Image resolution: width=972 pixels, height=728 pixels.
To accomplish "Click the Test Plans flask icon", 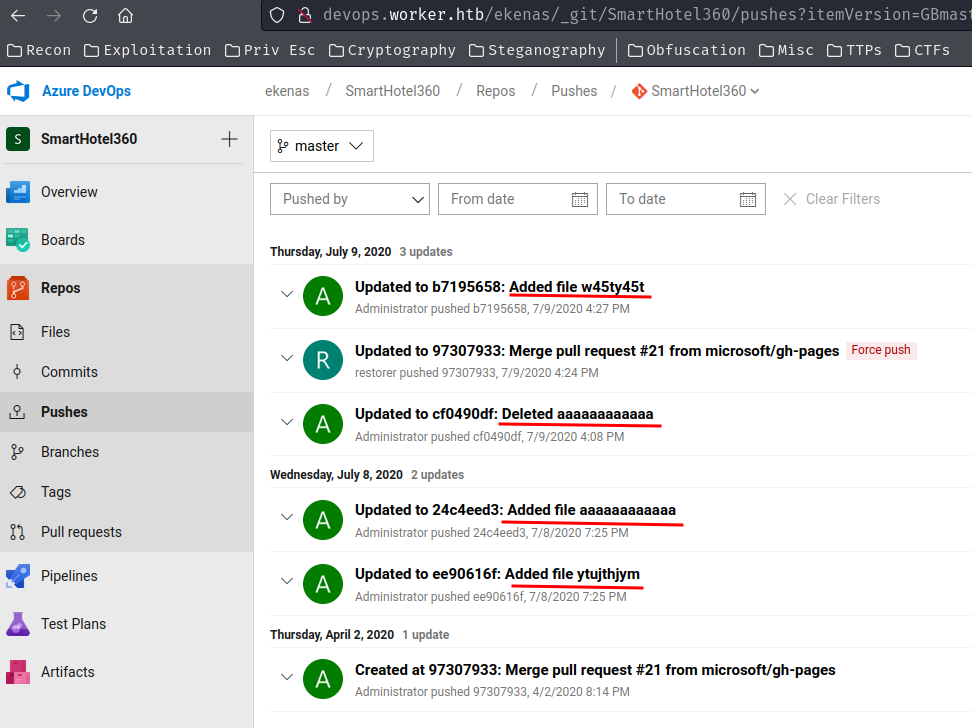I will (18, 624).
